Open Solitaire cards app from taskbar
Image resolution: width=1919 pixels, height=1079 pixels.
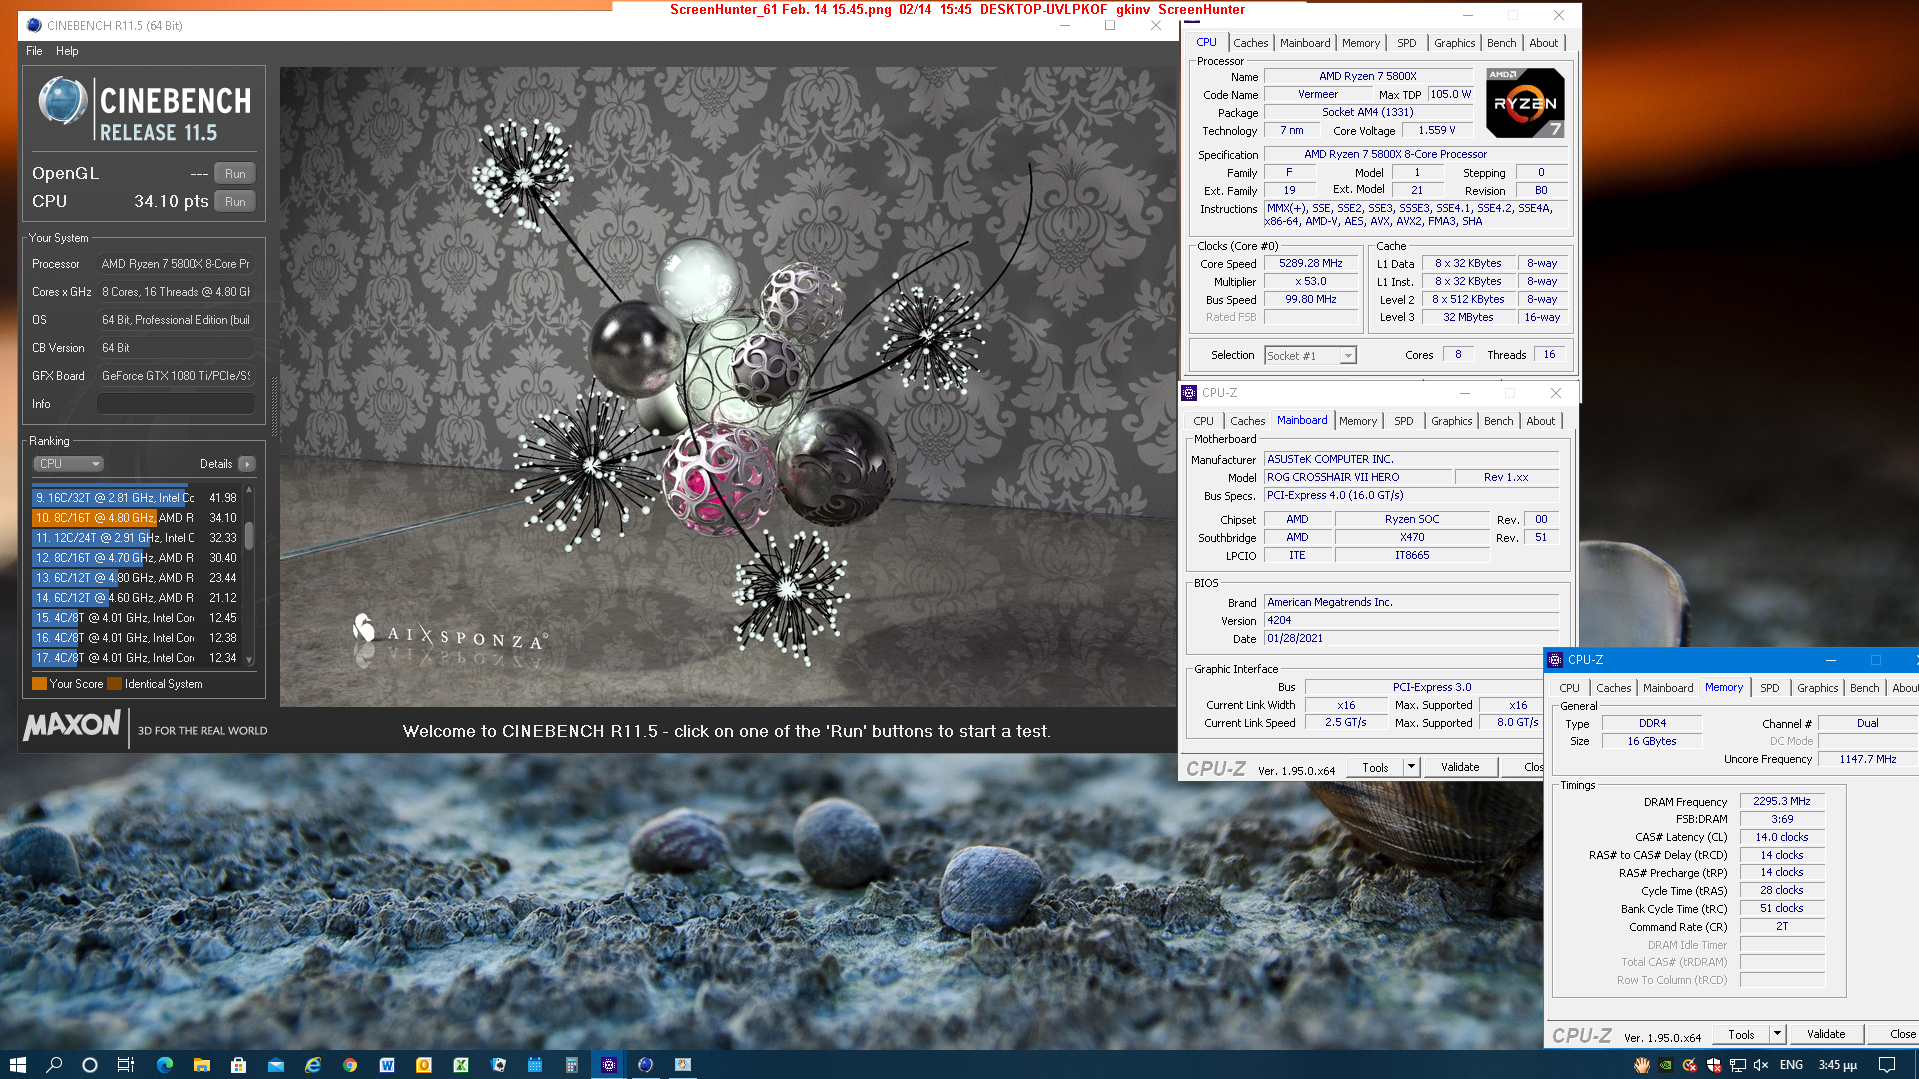tap(498, 1064)
